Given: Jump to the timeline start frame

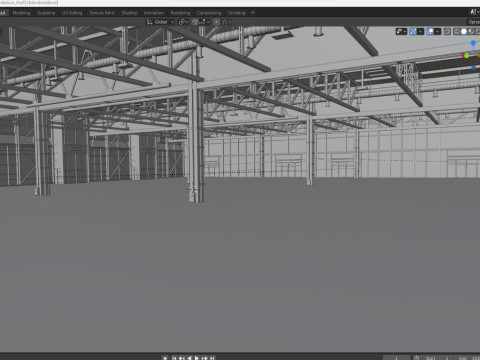Looking at the screenshot, I should (174, 358).
